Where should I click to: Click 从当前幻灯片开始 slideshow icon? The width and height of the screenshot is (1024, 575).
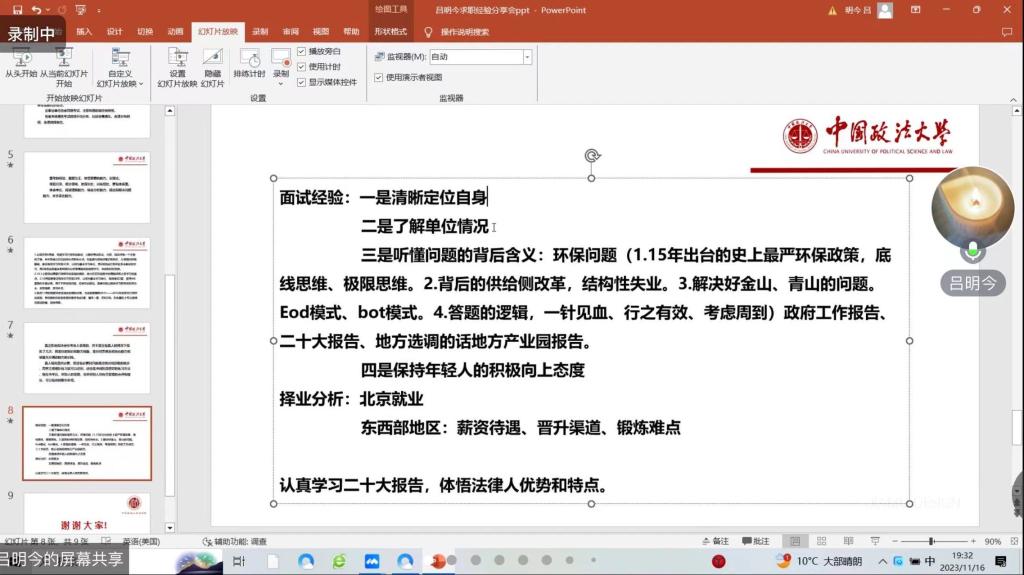[64, 60]
